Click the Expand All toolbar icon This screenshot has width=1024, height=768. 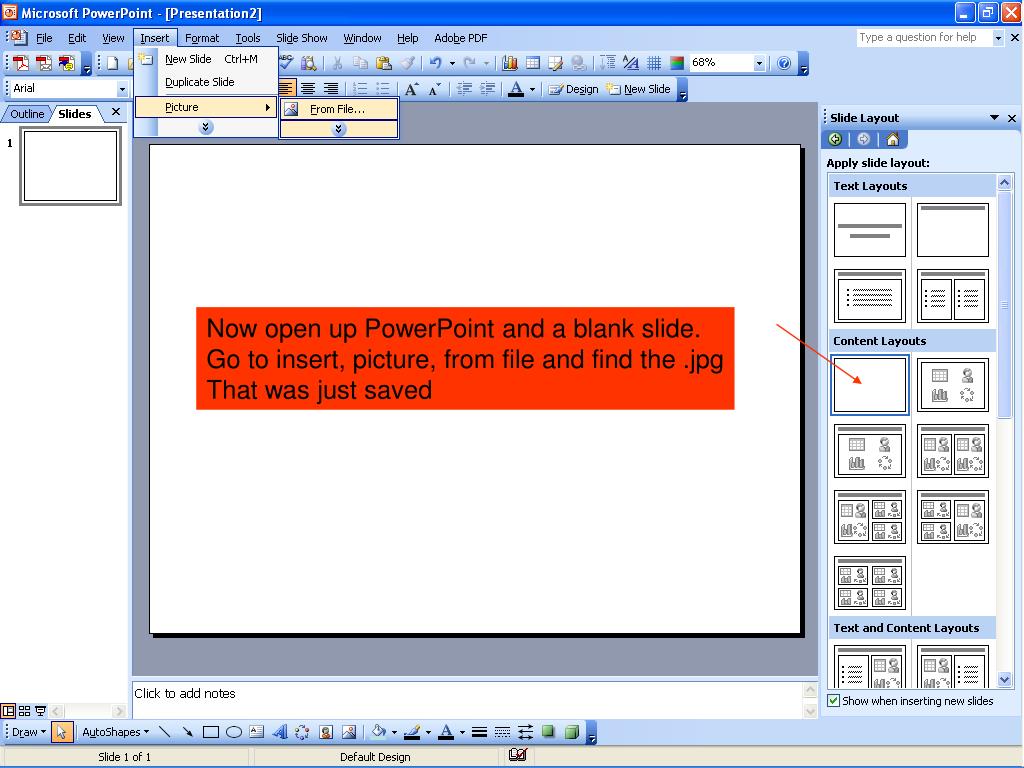(x=607, y=63)
